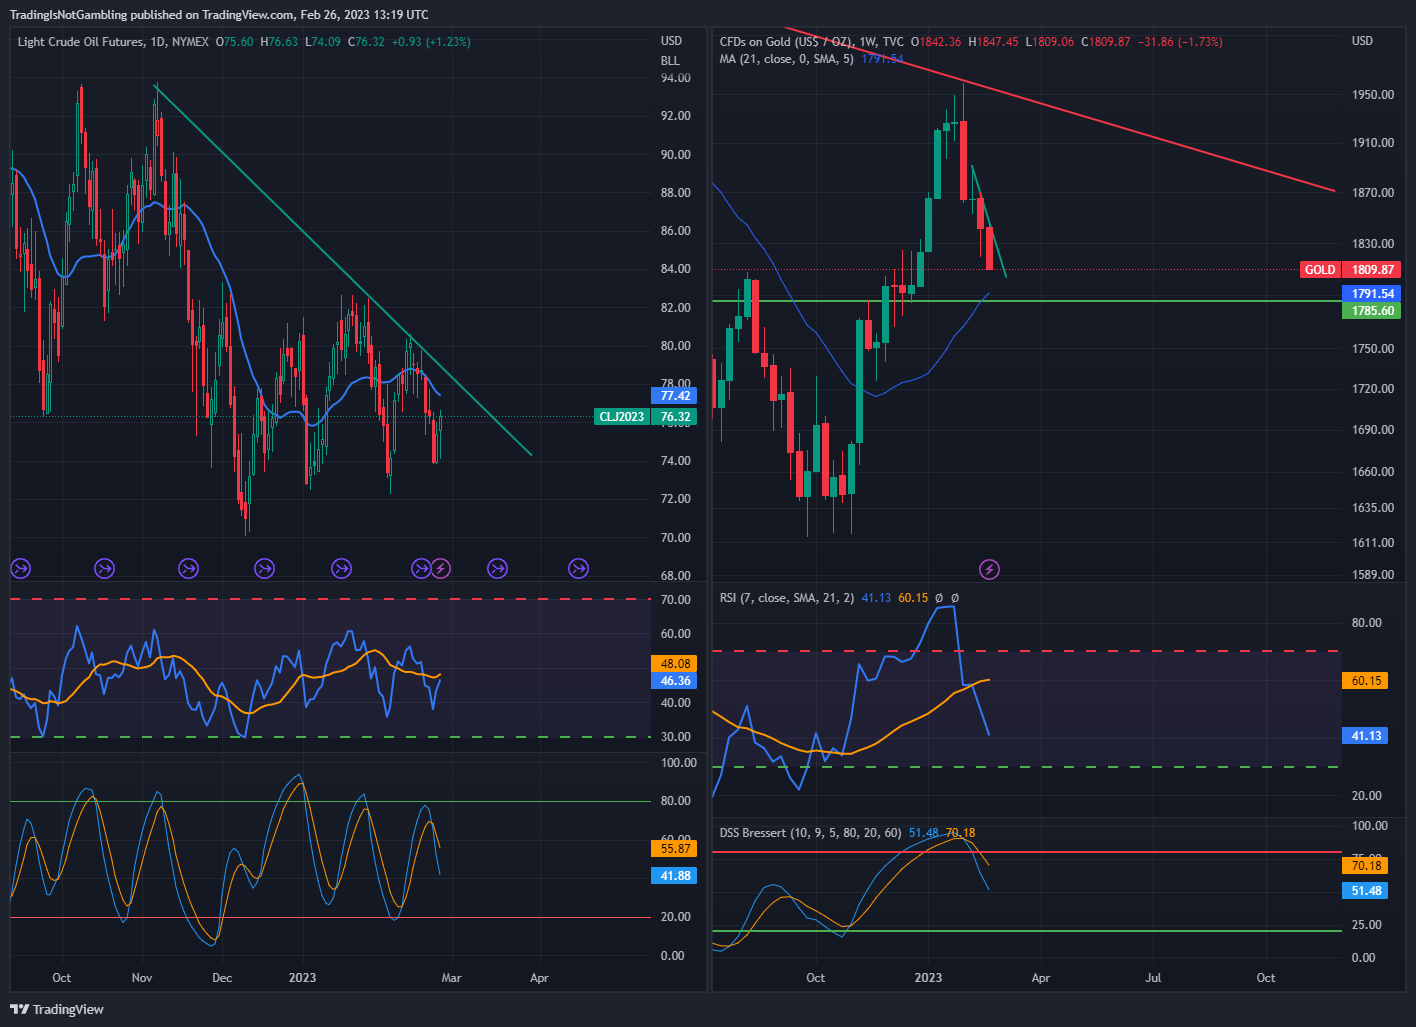Click the 76.32 last price label
1416x1027 pixels.
(x=676, y=416)
